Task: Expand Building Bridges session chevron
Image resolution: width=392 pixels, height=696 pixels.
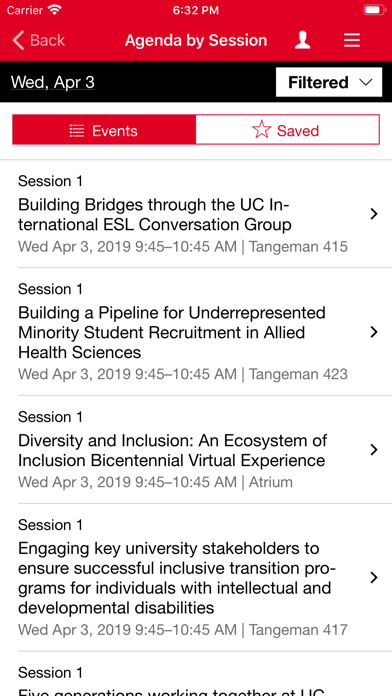Action: (374, 214)
